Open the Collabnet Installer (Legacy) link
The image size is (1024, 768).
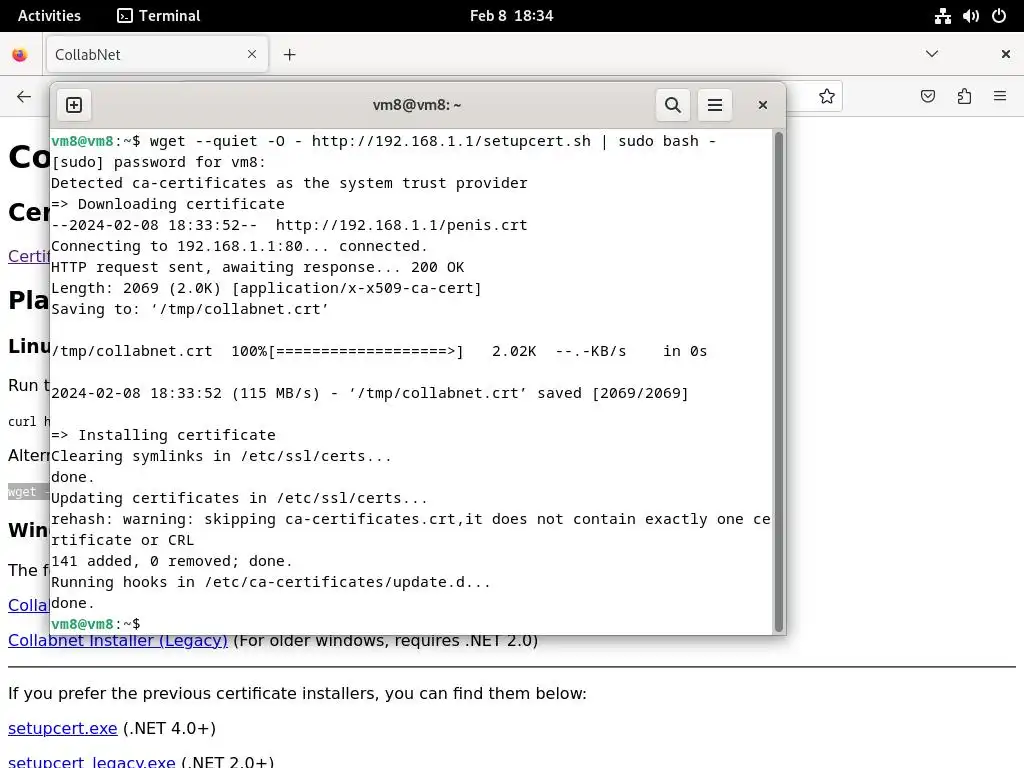pos(118,641)
